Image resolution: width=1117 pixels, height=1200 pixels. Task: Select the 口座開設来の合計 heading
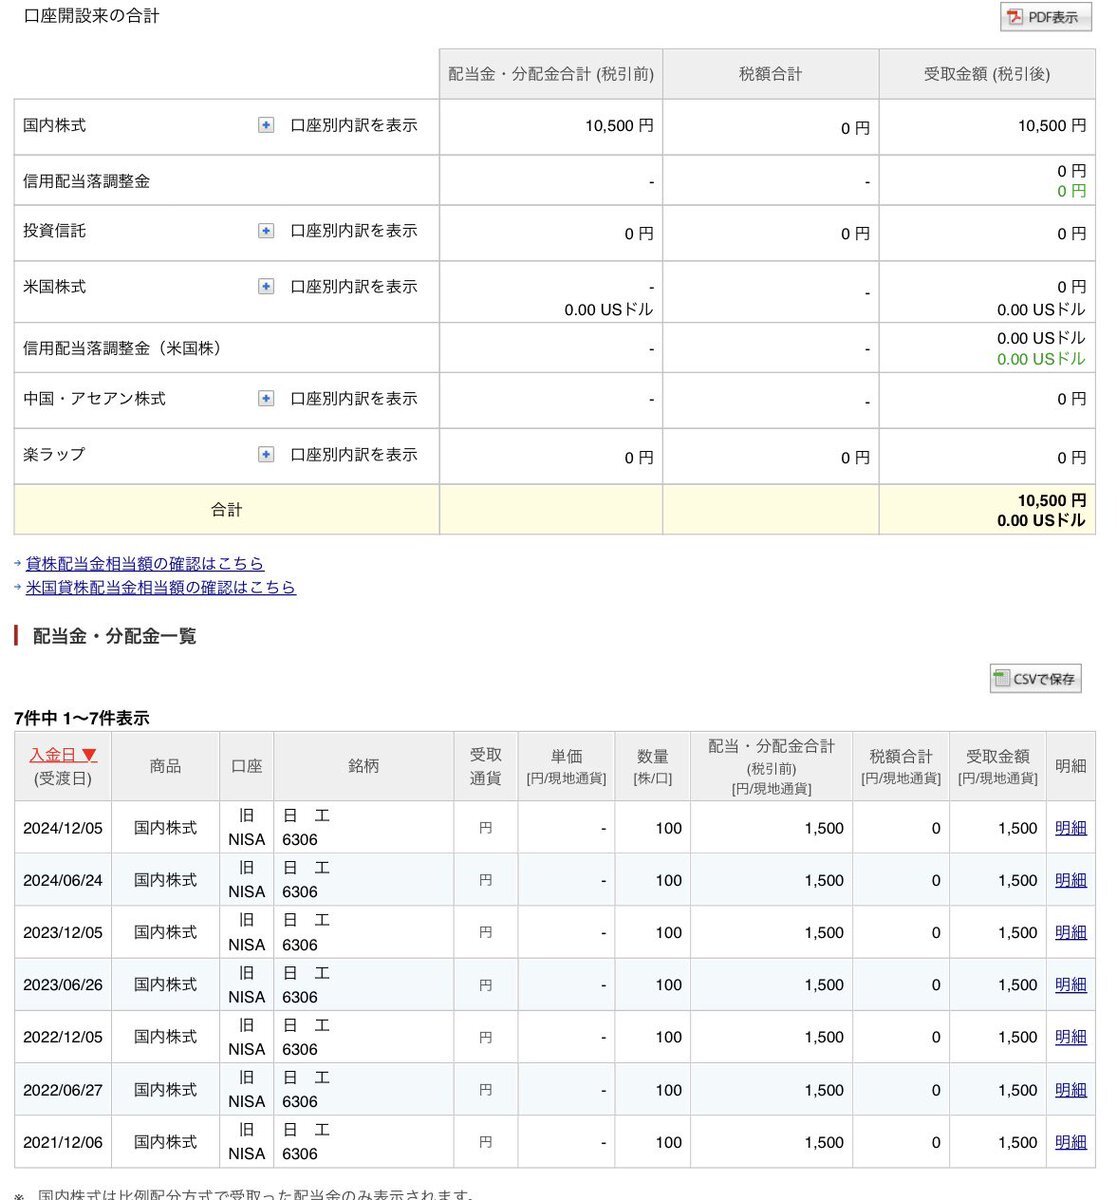[91, 16]
